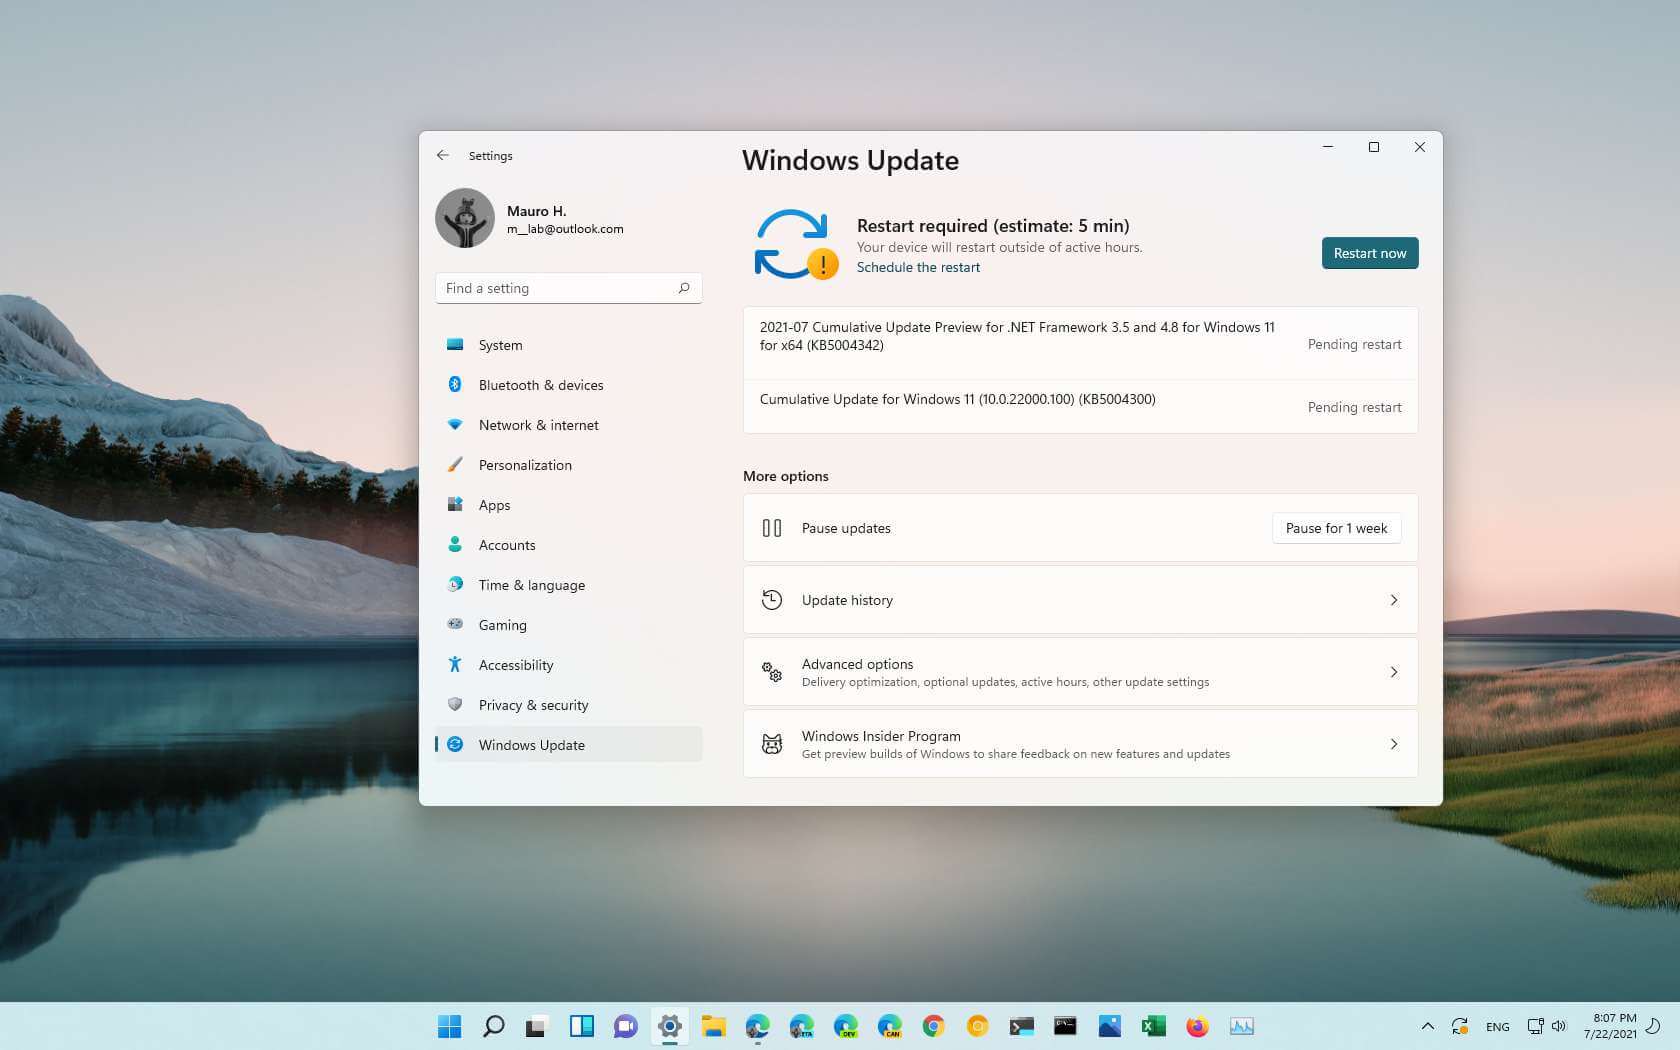Viewport: 1680px width, 1050px height.
Task: Click the Gaming controller icon
Action: (456, 624)
